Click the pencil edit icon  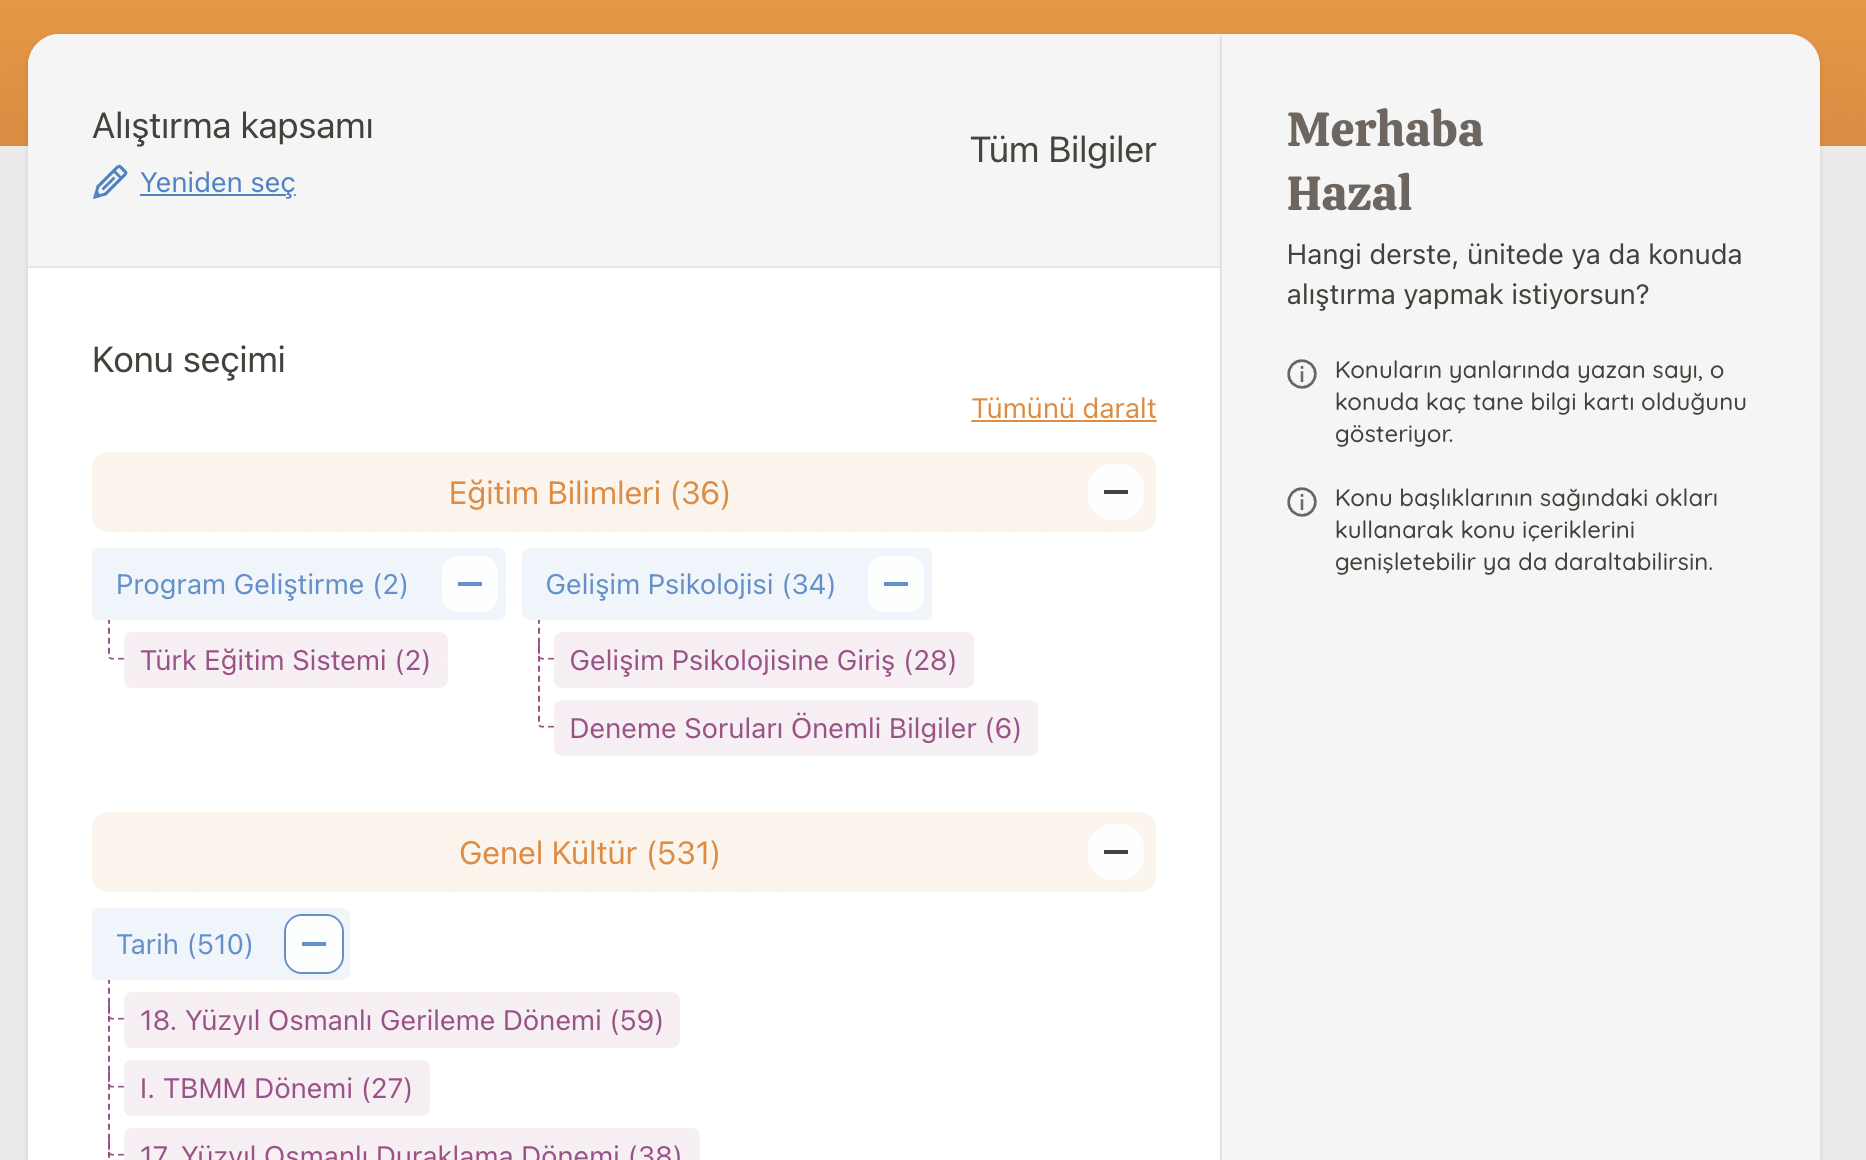(x=110, y=182)
